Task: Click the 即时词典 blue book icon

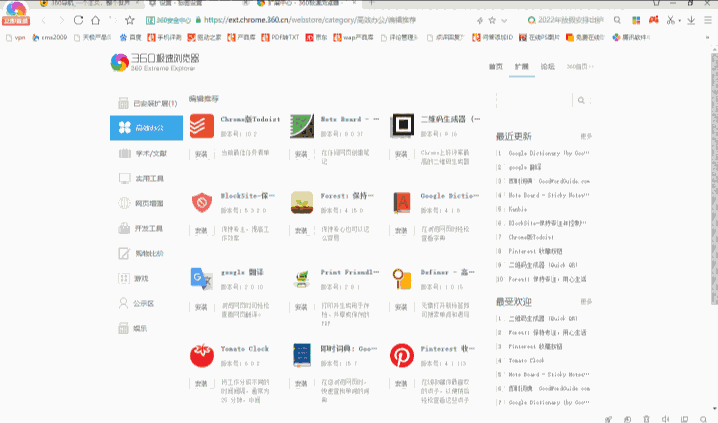Action: click(302, 356)
